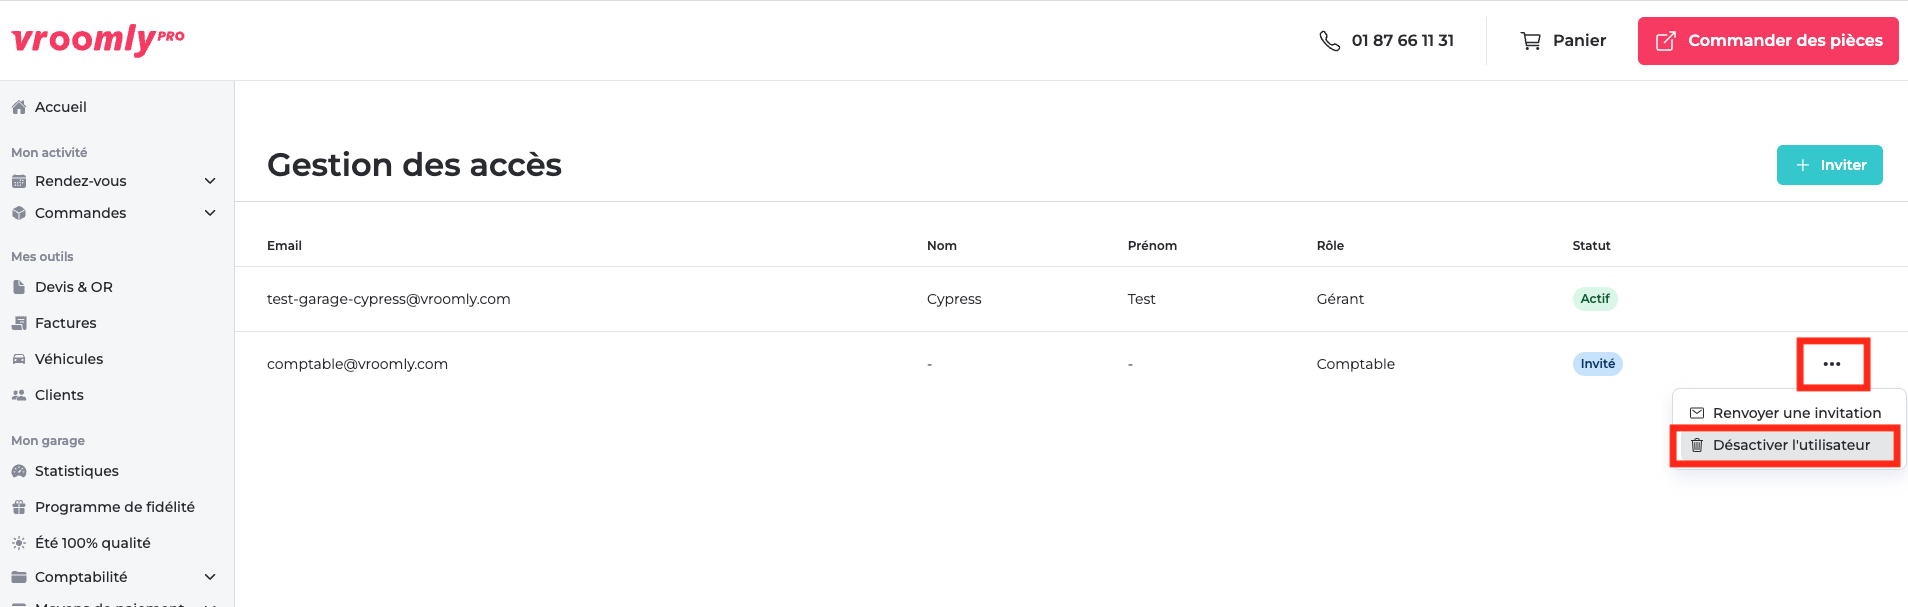Screen dimensions: 1908x607
Task: Click the phone icon in header
Action: (1329, 41)
